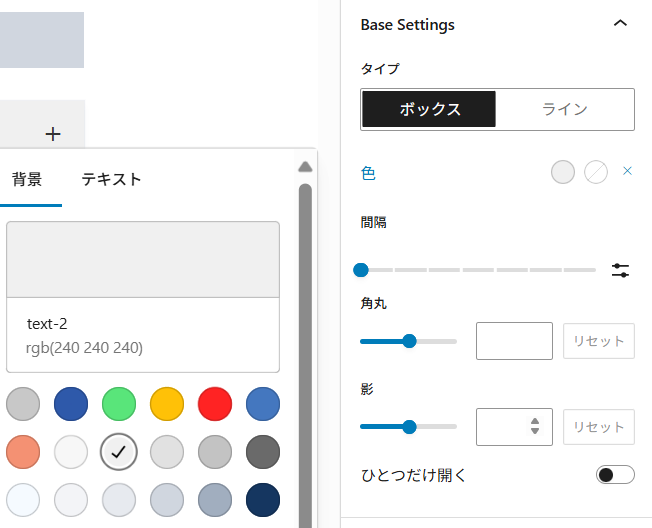Click the plus add block icon
The width and height of the screenshot is (652, 528).
[x=54, y=133]
